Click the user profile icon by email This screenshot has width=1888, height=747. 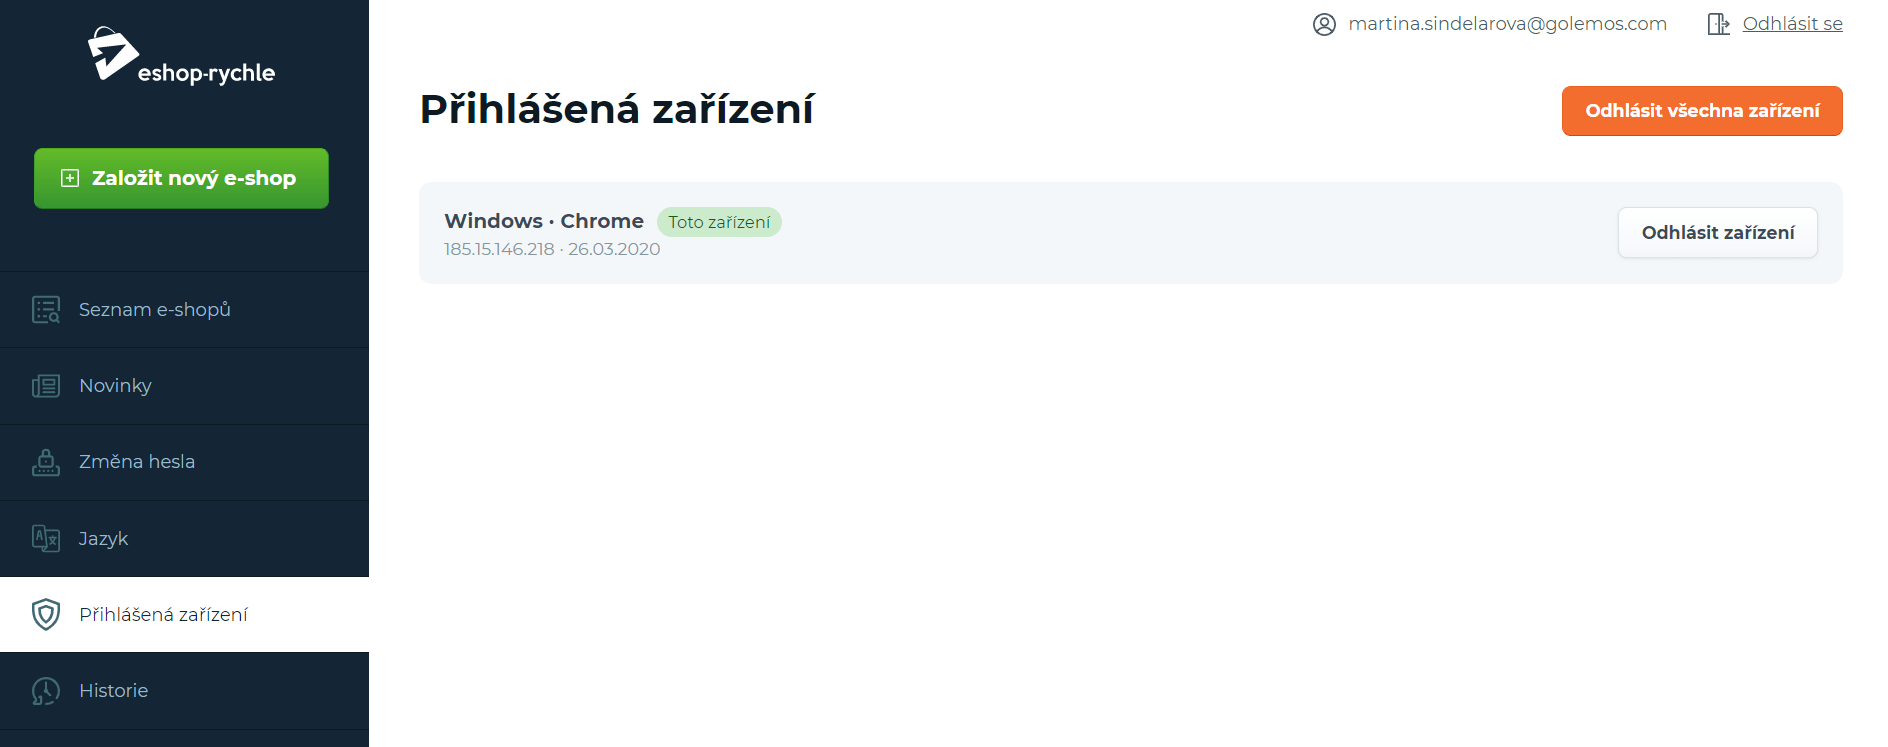coord(1324,24)
